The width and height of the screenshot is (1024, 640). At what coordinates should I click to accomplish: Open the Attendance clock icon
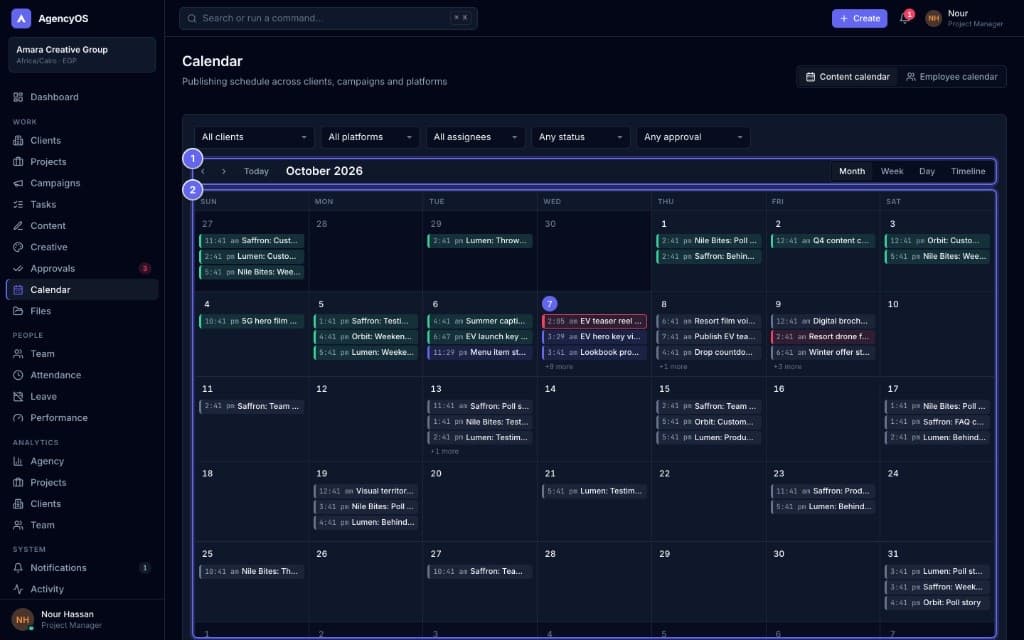click(x=18, y=376)
